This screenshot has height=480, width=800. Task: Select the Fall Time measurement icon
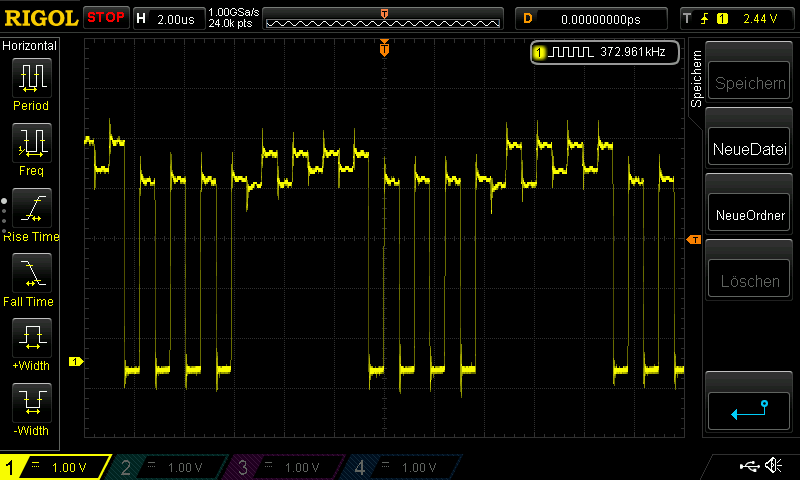32,272
